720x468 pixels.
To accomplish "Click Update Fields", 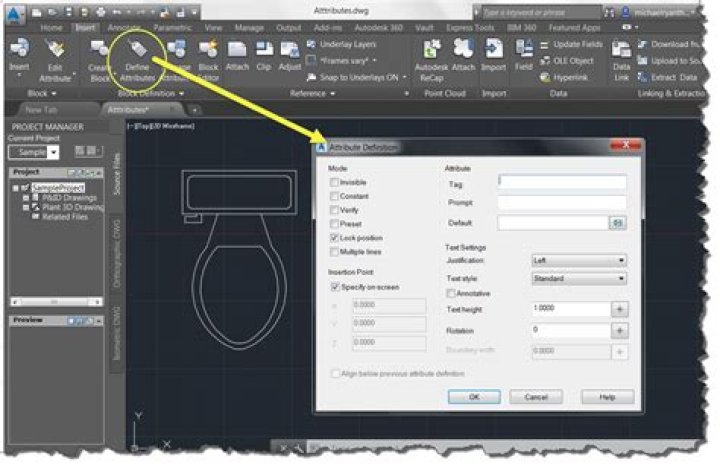I will coord(571,45).
